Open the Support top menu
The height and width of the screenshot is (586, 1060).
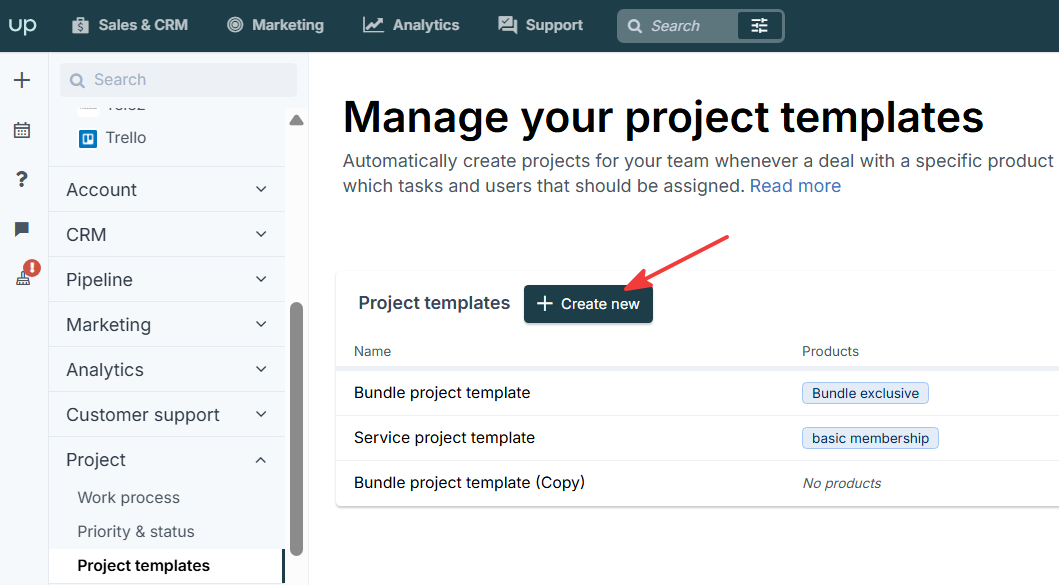click(x=540, y=26)
